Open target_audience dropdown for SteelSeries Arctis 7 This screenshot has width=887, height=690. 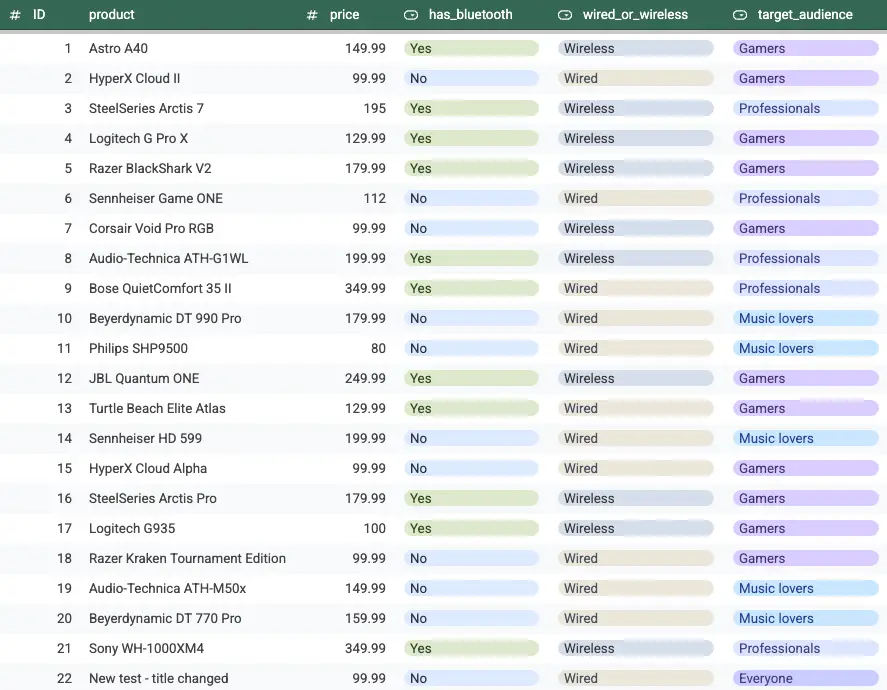pyautogui.click(x=806, y=109)
